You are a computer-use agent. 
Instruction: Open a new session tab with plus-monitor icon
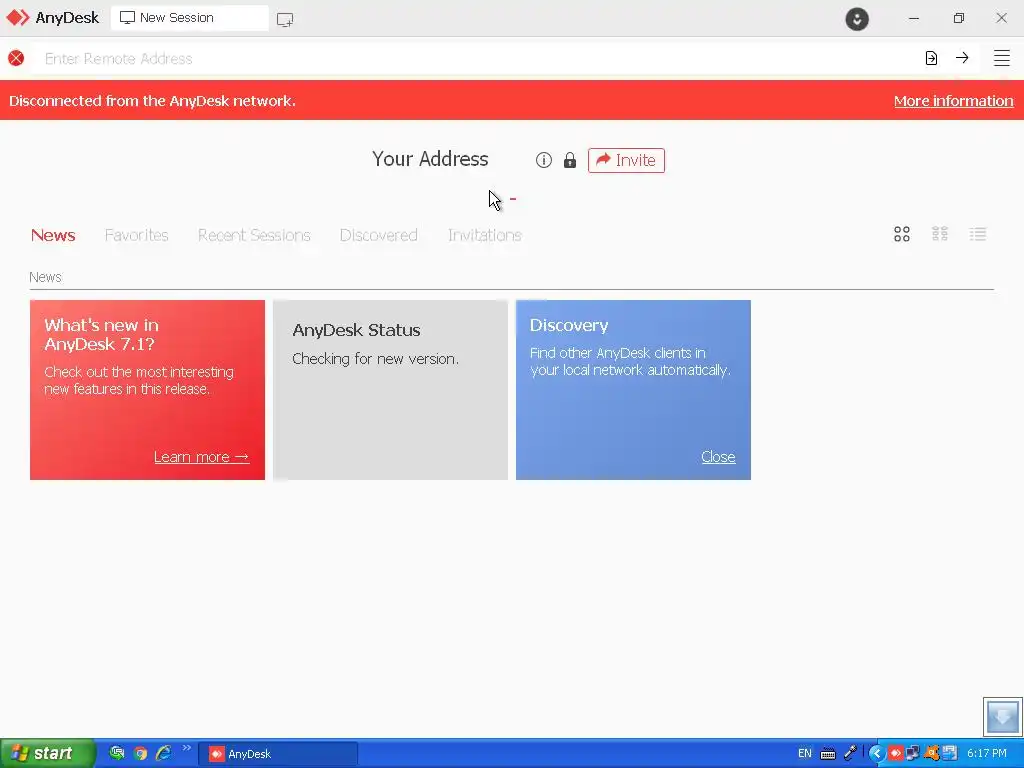285,19
